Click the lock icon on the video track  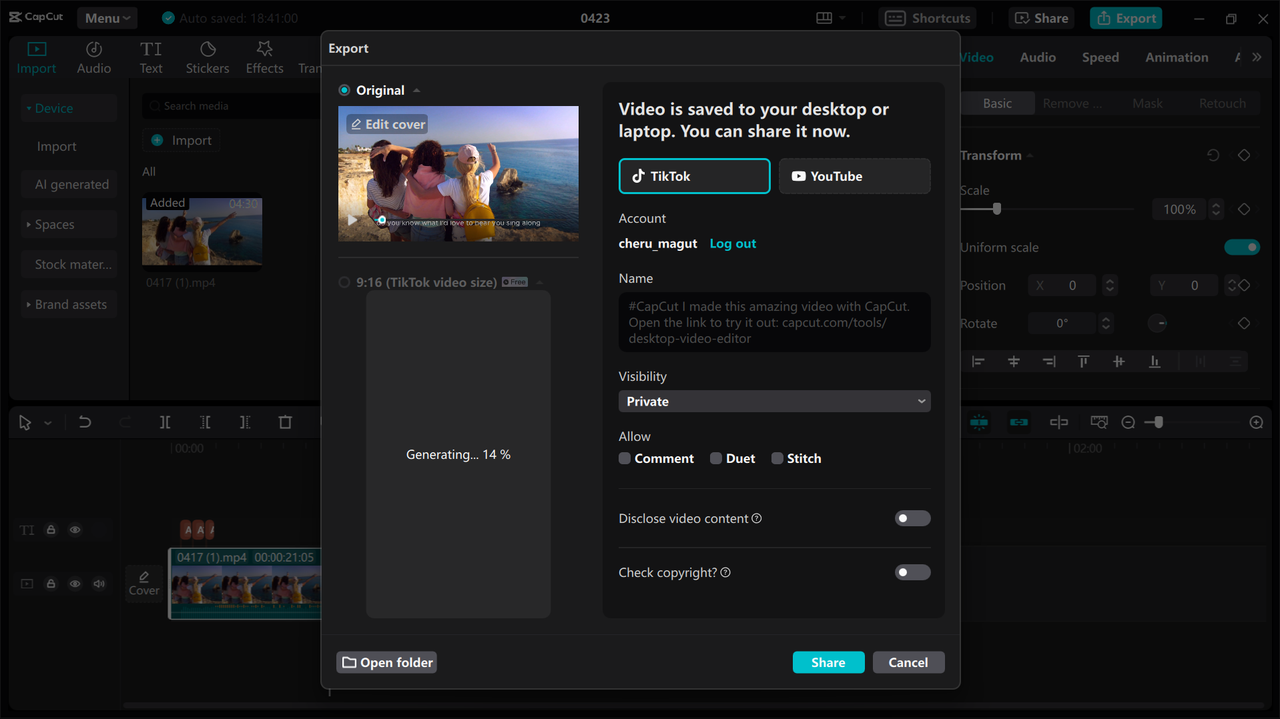tap(51, 584)
